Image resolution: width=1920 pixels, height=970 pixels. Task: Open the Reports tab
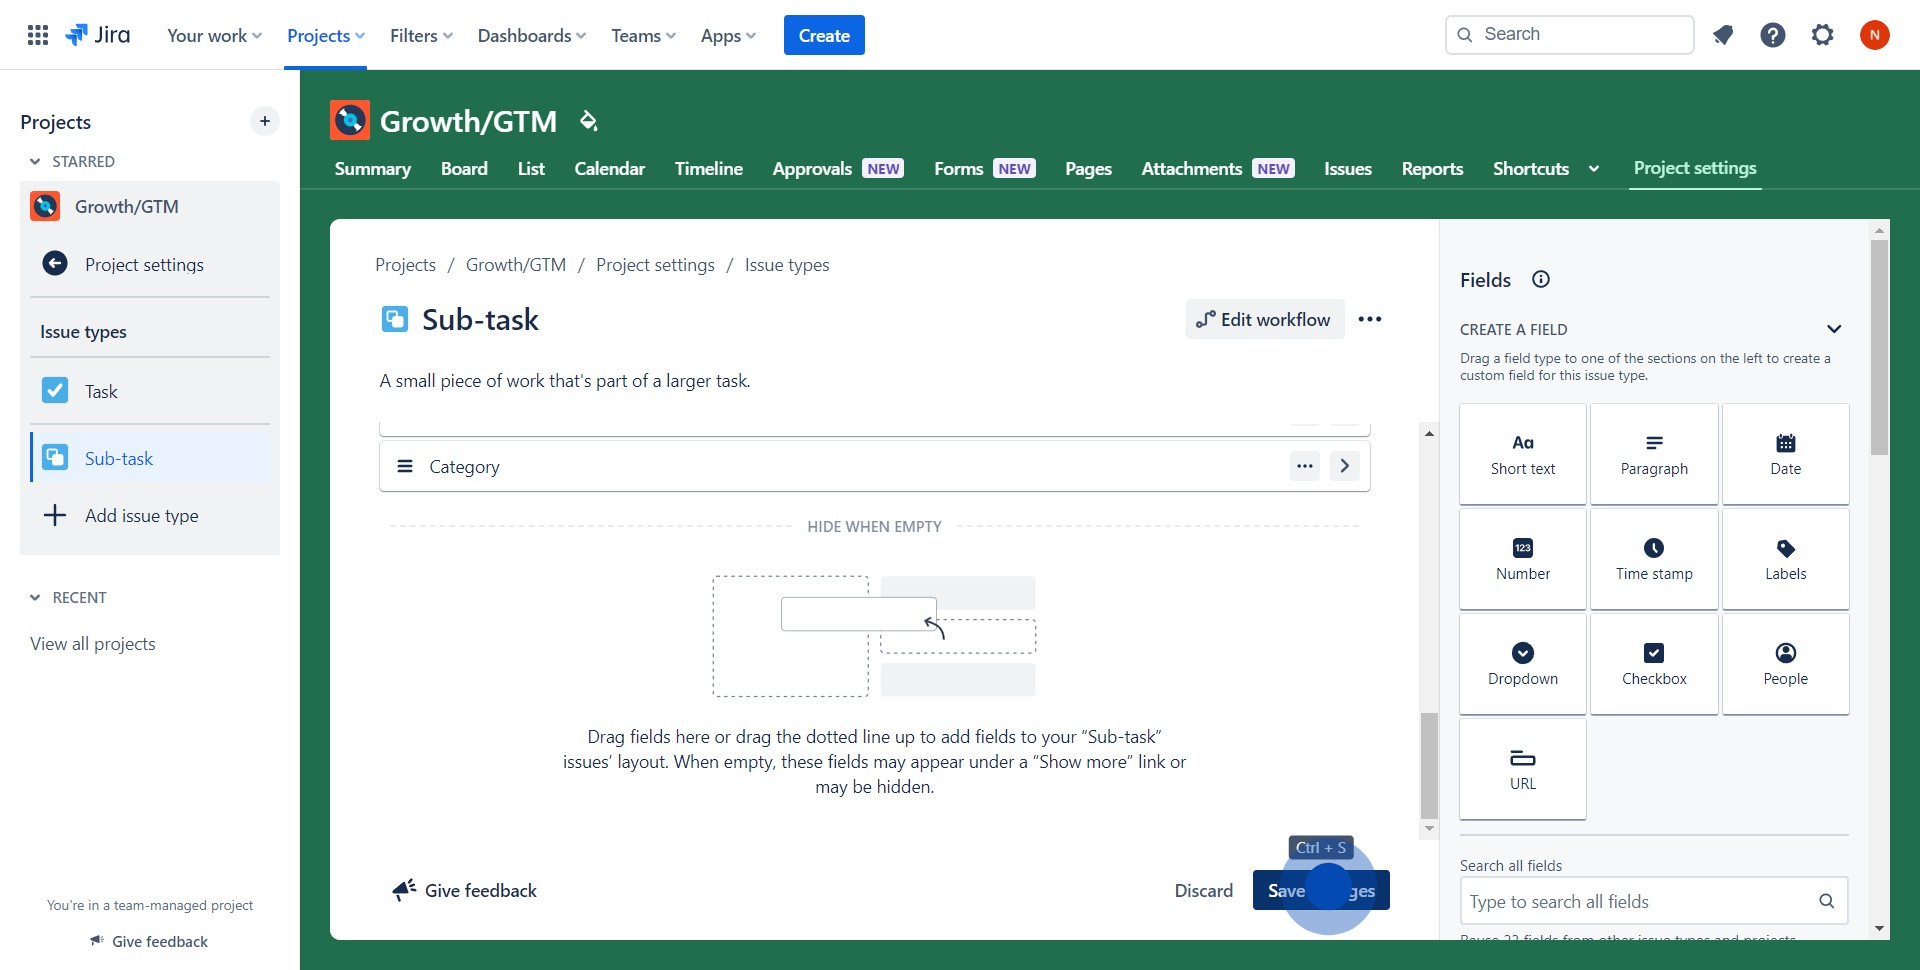click(x=1432, y=169)
